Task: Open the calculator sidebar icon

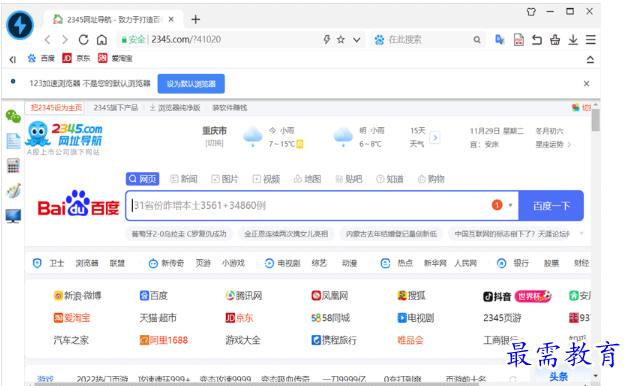Action: tap(13, 166)
